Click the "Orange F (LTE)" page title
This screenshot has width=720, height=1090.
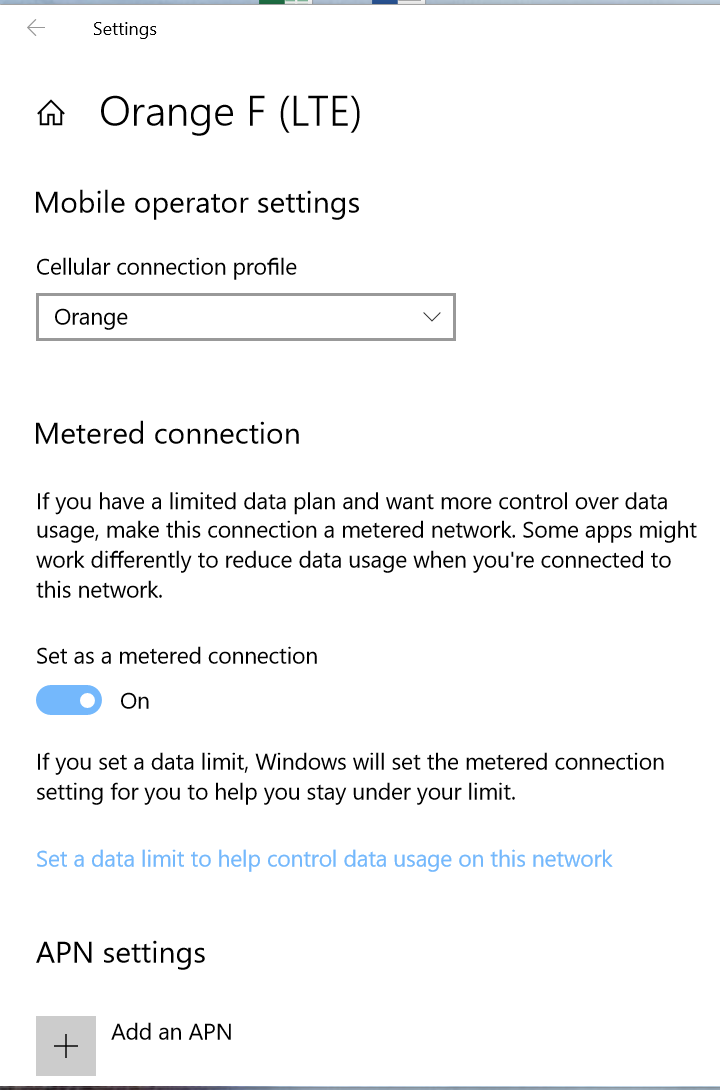[230, 113]
